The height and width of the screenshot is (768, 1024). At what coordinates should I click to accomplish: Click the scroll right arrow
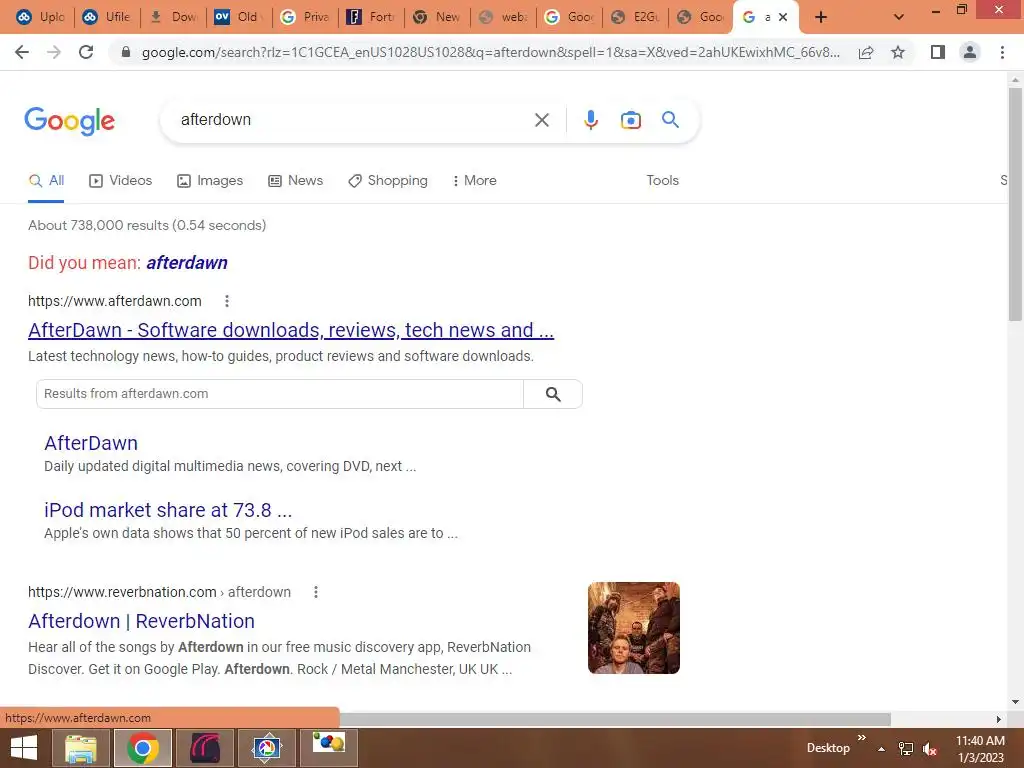(x=999, y=719)
